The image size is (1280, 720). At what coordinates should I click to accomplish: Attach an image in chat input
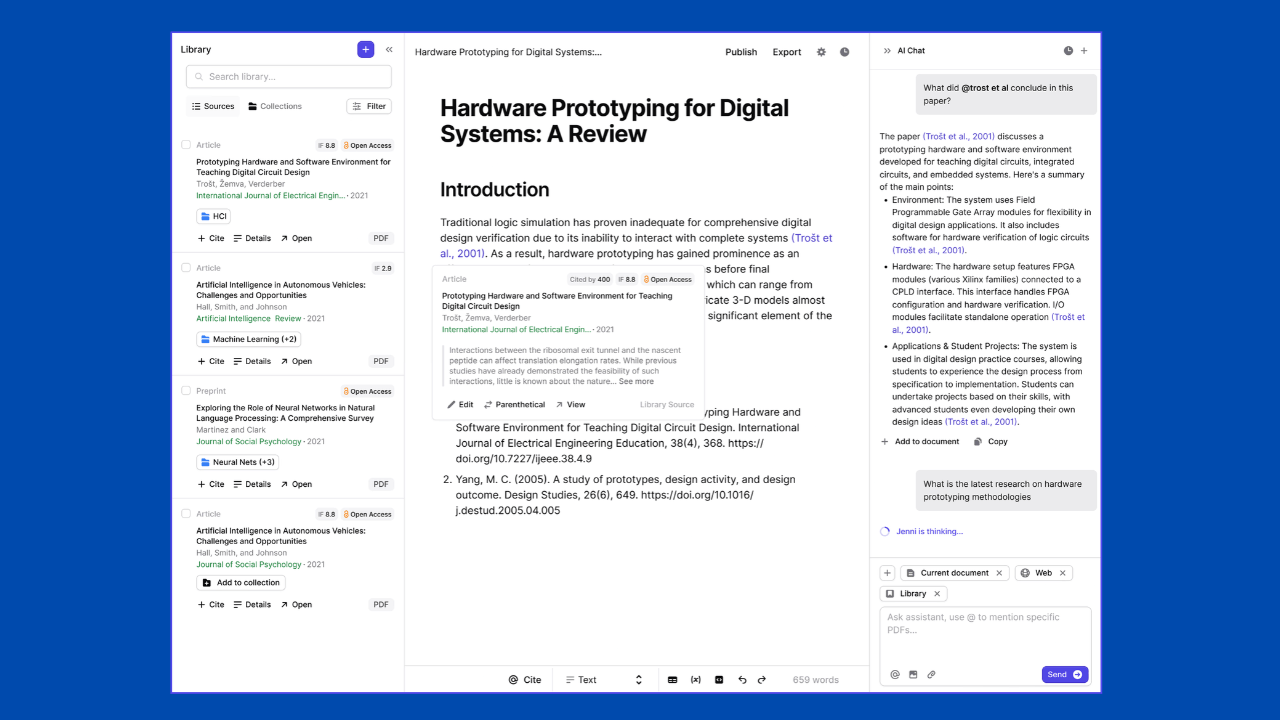(x=913, y=675)
